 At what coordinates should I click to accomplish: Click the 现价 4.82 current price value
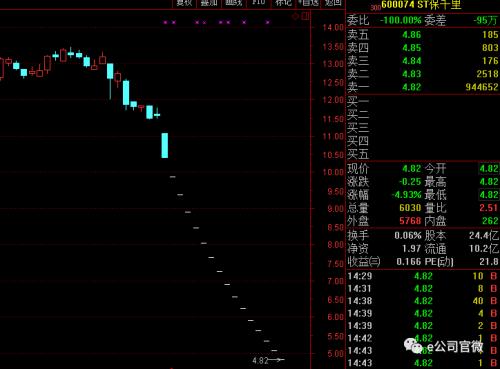pos(412,169)
